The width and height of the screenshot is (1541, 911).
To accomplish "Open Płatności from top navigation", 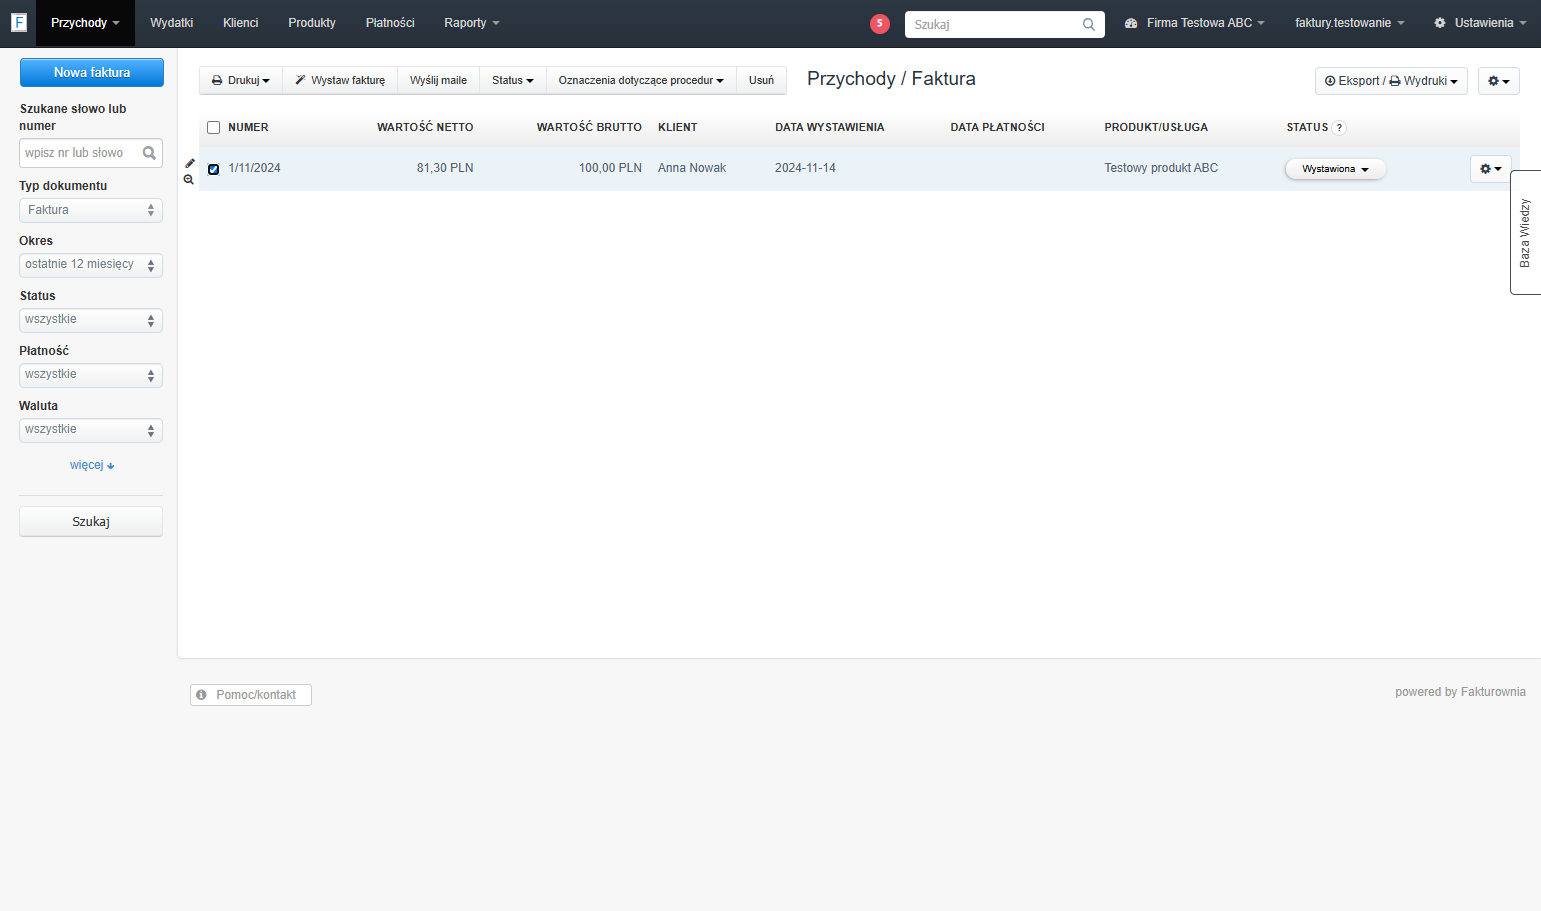I will [x=390, y=23].
